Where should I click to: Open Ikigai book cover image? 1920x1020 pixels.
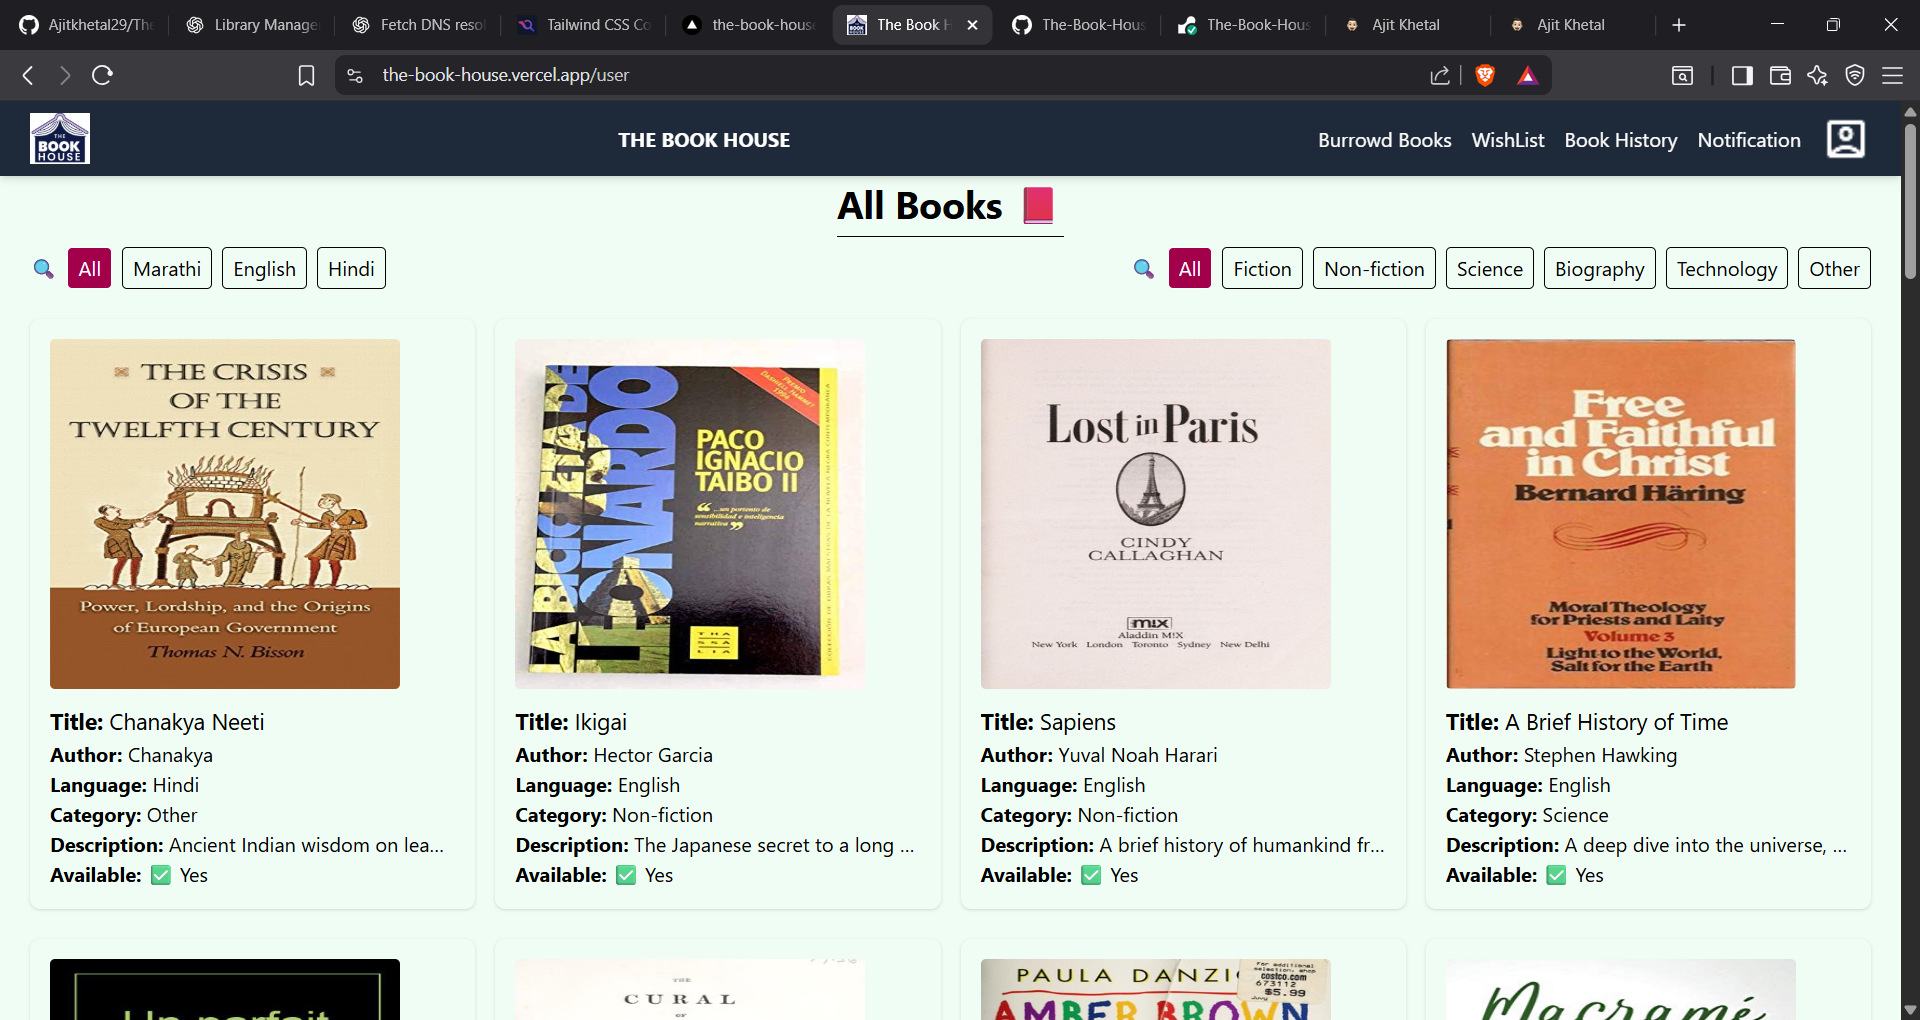[x=690, y=514]
